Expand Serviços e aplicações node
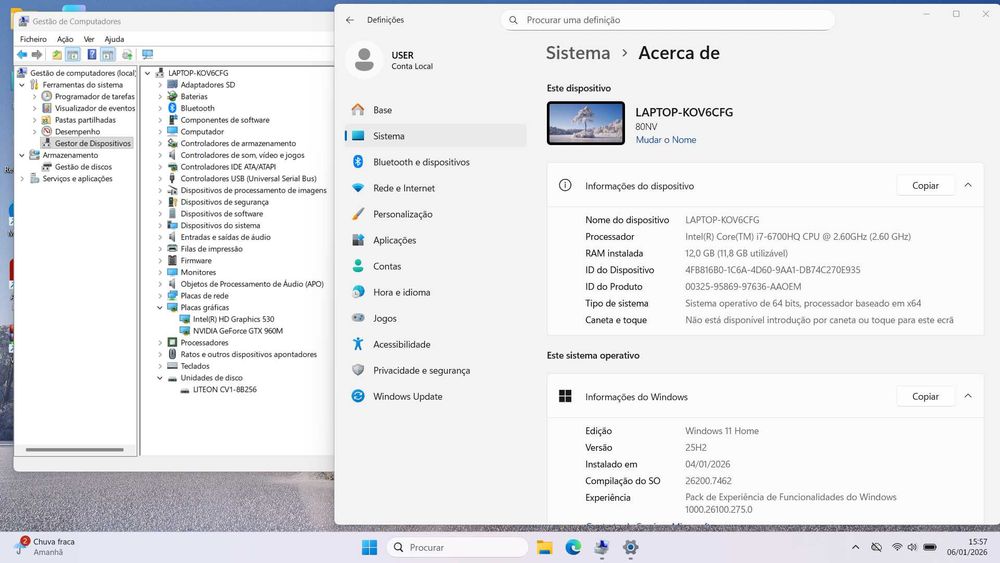The height and width of the screenshot is (563, 1000). coord(22,179)
